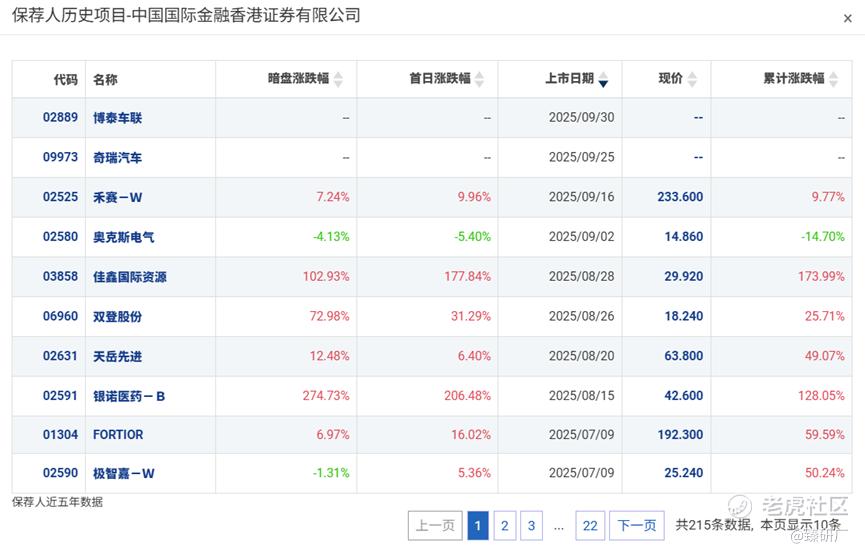Image resolution: width=865 pixels, height=556 pixels.
Task: Open stock code 02631
Action: click(x=60, y=356)
